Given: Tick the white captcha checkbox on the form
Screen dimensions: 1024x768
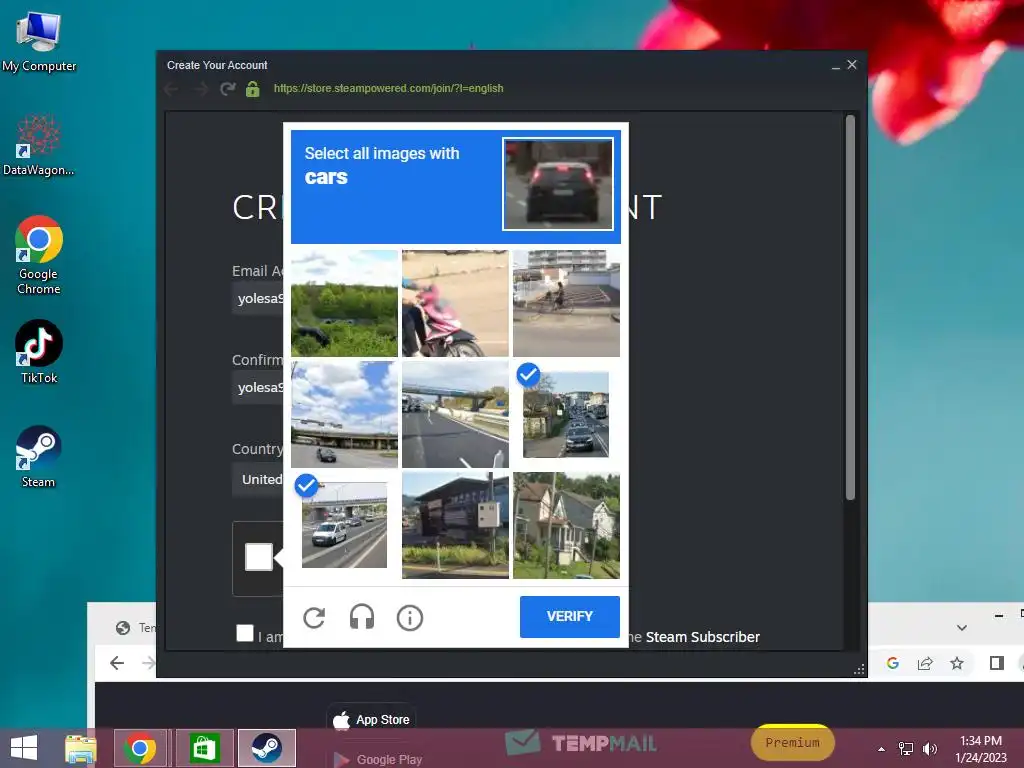Looking at the screenshot, I should pyautogui.click(x=259, y=557).
